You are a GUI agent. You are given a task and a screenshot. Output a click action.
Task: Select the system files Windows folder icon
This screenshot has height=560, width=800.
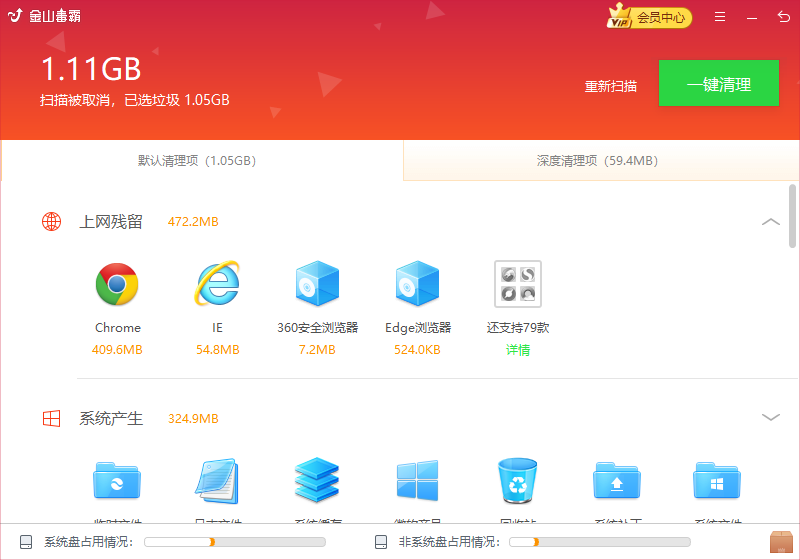pos(717,480)
